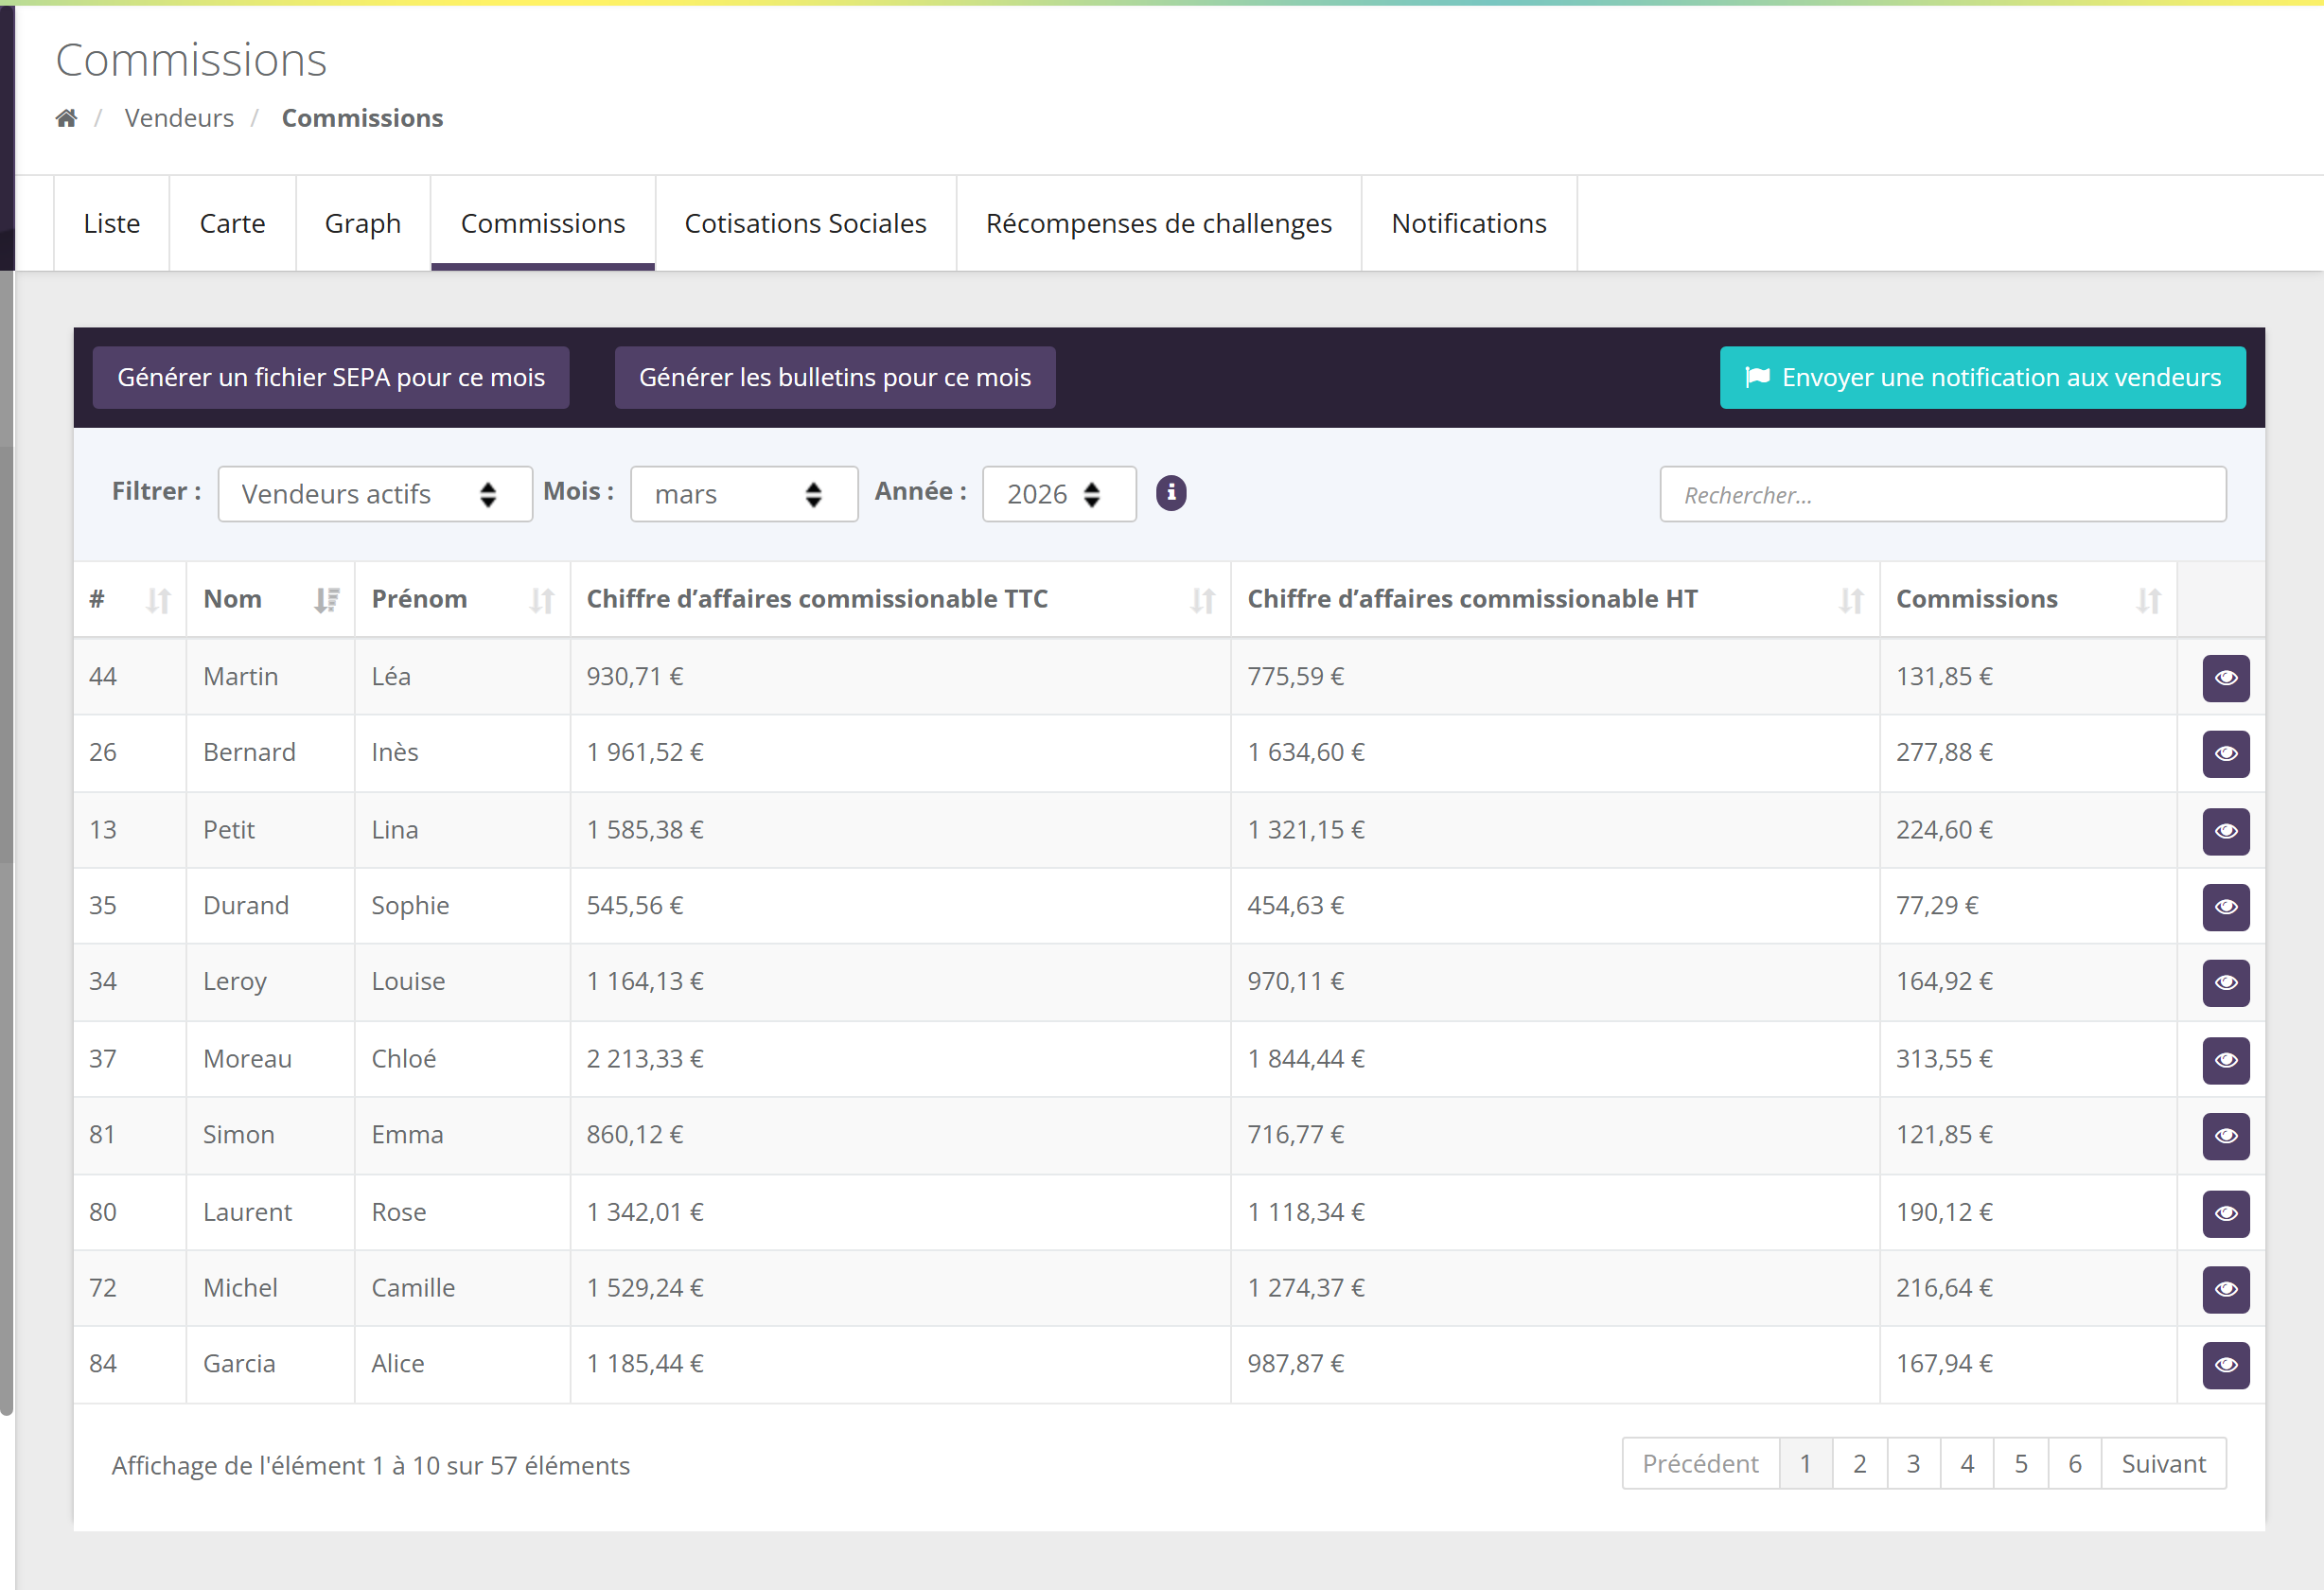The width and height of the screenshot is (2324, 1590).
Task: Open the Vendeurs actifs filter dropdown
Action: 375,494
